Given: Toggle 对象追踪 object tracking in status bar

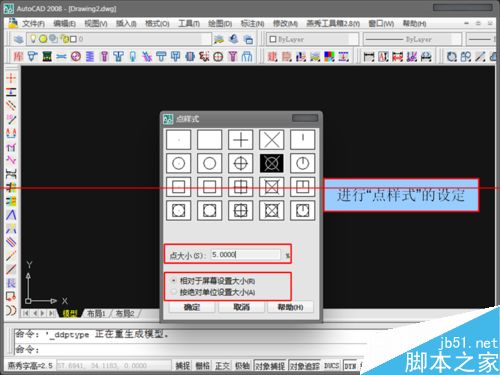Looking at the screenshot, I should pyautogui.click(x=304, y=366).
